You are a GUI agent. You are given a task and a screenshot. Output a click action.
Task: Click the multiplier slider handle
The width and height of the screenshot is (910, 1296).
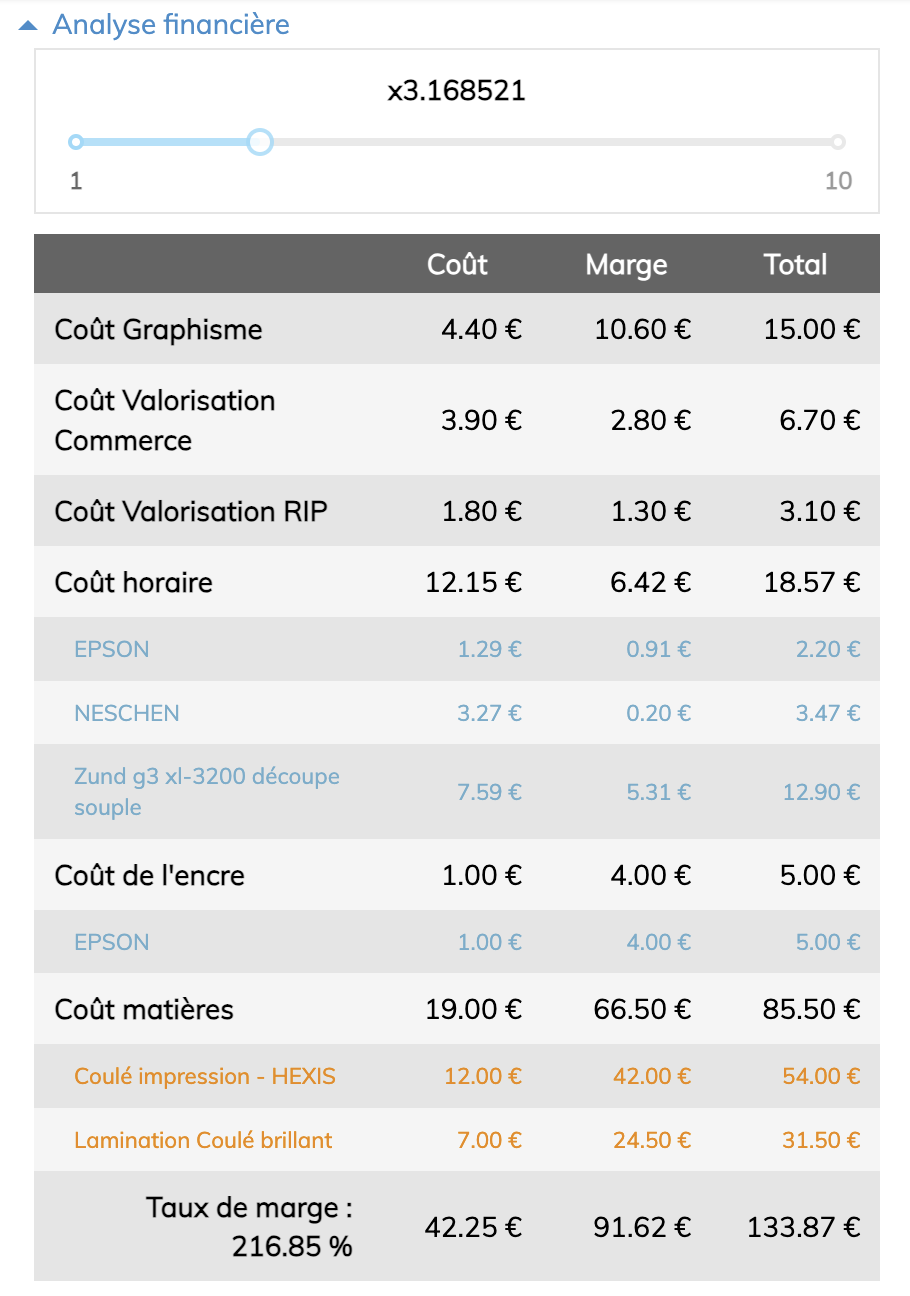coord(259,142)
